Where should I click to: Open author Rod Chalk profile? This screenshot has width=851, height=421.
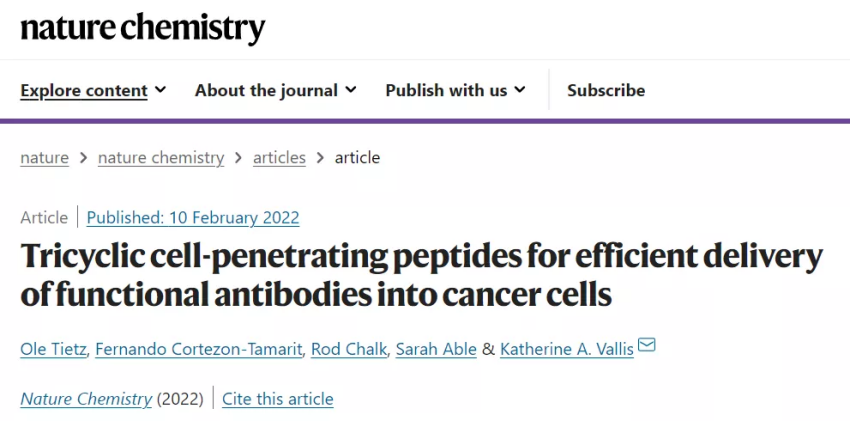coord(348,349)
